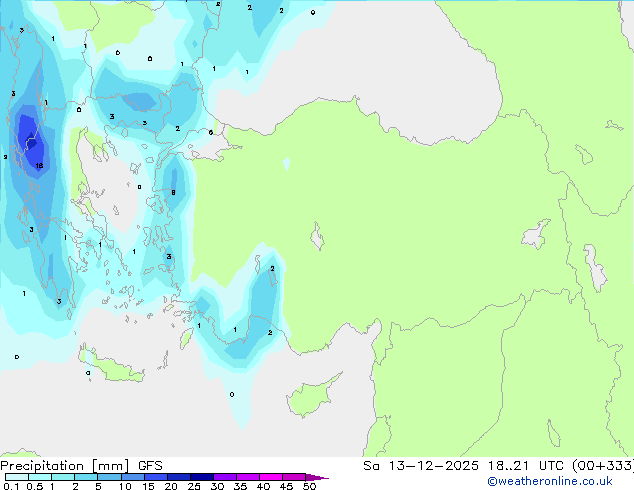This screenshot has width=634, height=490.
Task: Click the legend label '0.5'
Action: point(34,486)
